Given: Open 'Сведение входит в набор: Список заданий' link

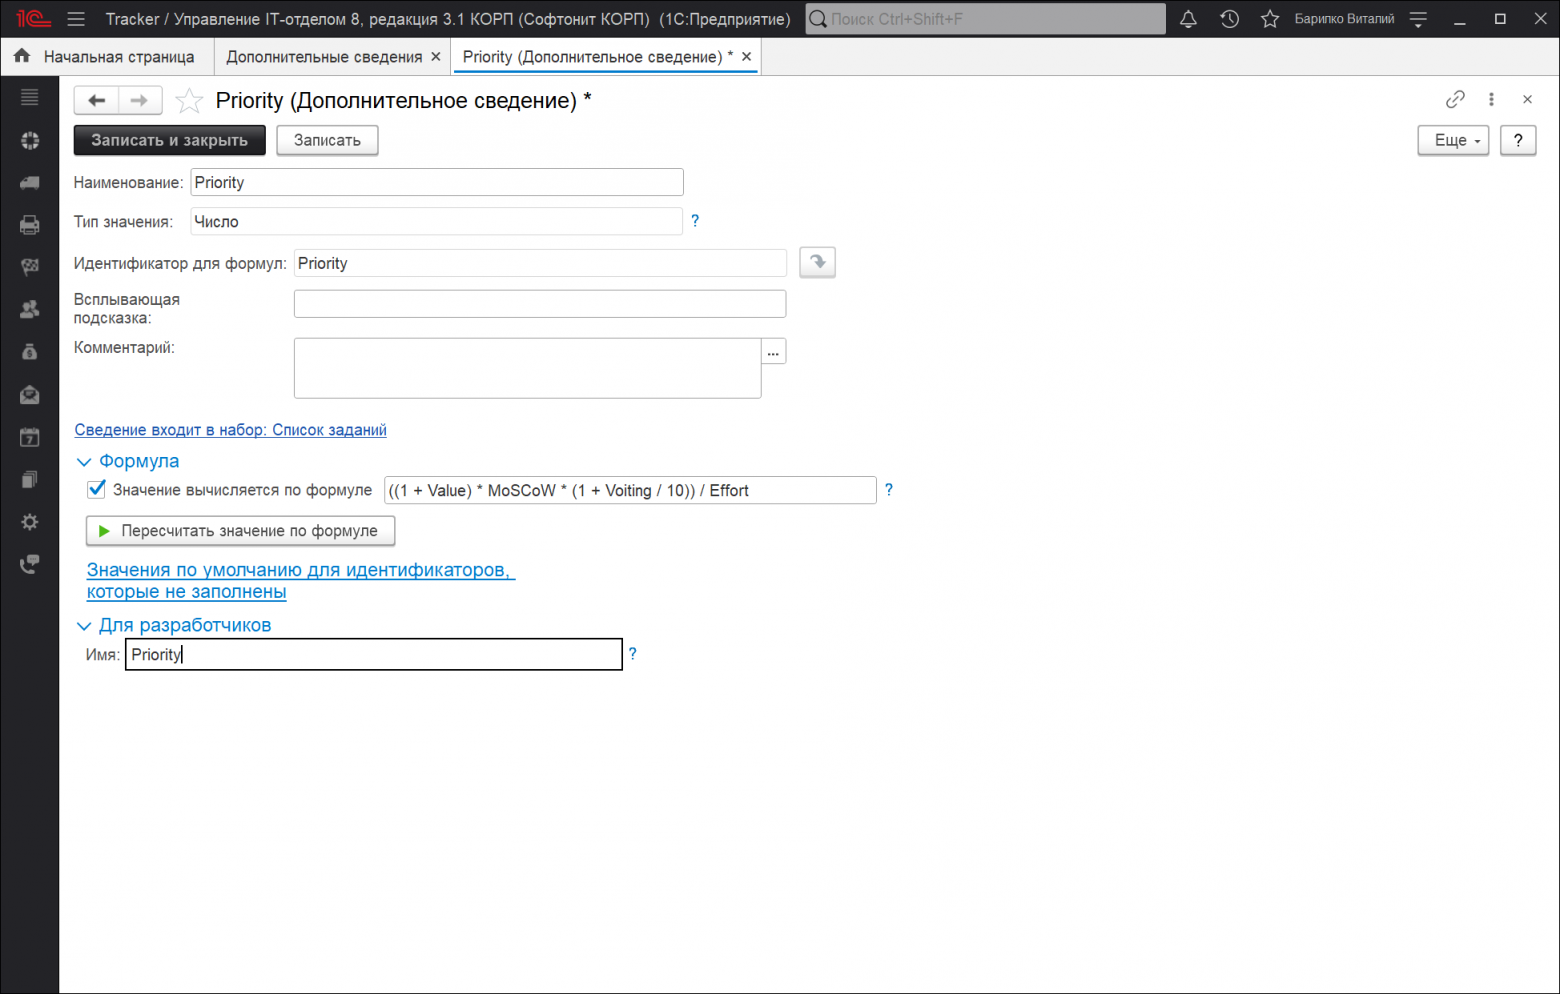Looking at the screenshot, I should (230, 430).
